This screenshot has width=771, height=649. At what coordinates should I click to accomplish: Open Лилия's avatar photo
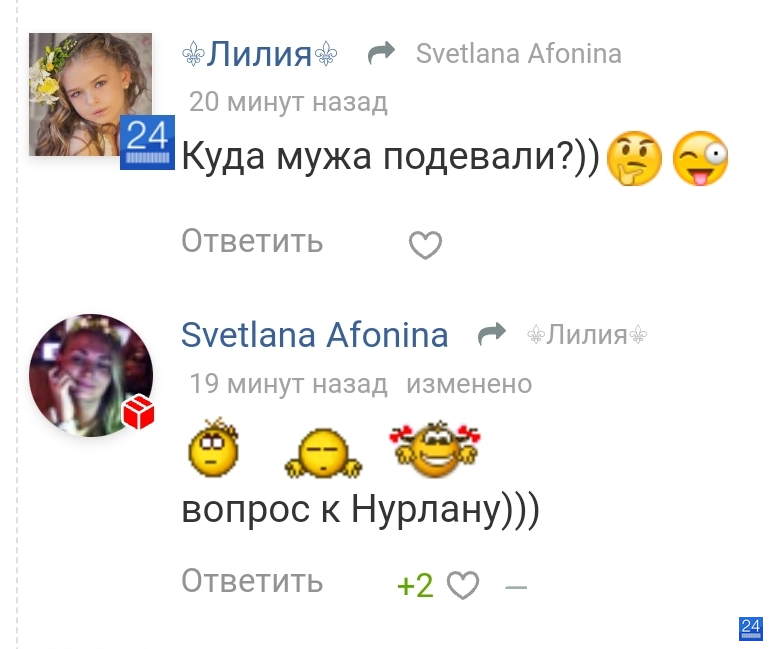(90, 94)
